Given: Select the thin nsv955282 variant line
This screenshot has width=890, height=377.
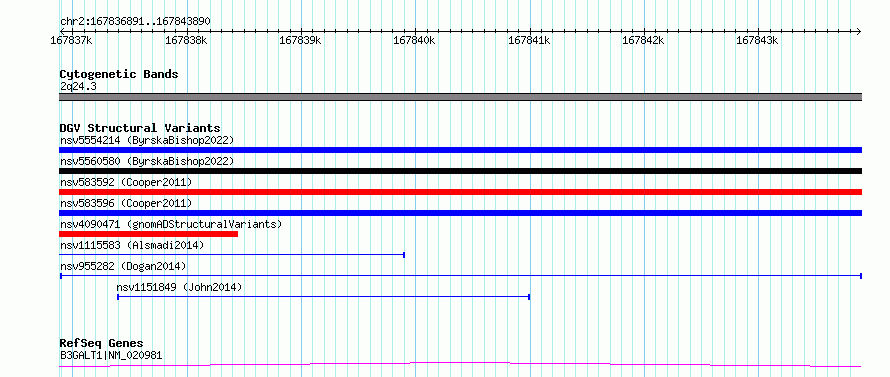Looking at the screenshot, I should pos(461,276).
